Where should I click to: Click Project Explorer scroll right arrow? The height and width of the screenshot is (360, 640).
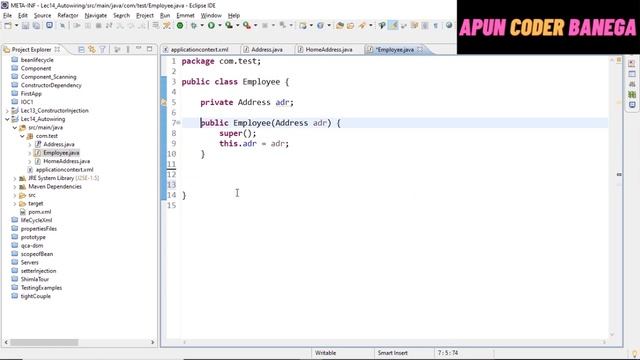[153, 342]
